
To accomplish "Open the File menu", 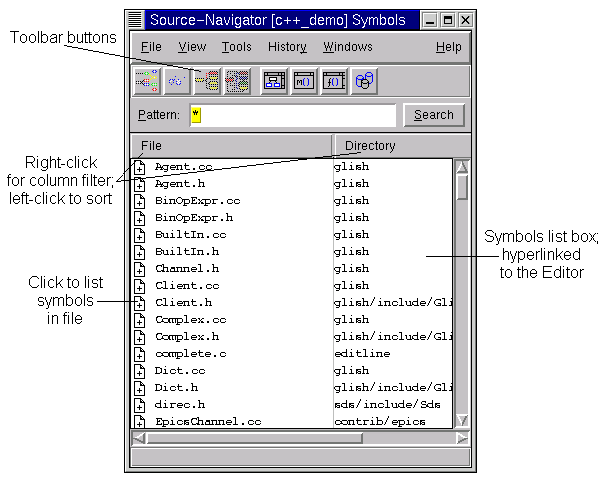I will [151, 47].
